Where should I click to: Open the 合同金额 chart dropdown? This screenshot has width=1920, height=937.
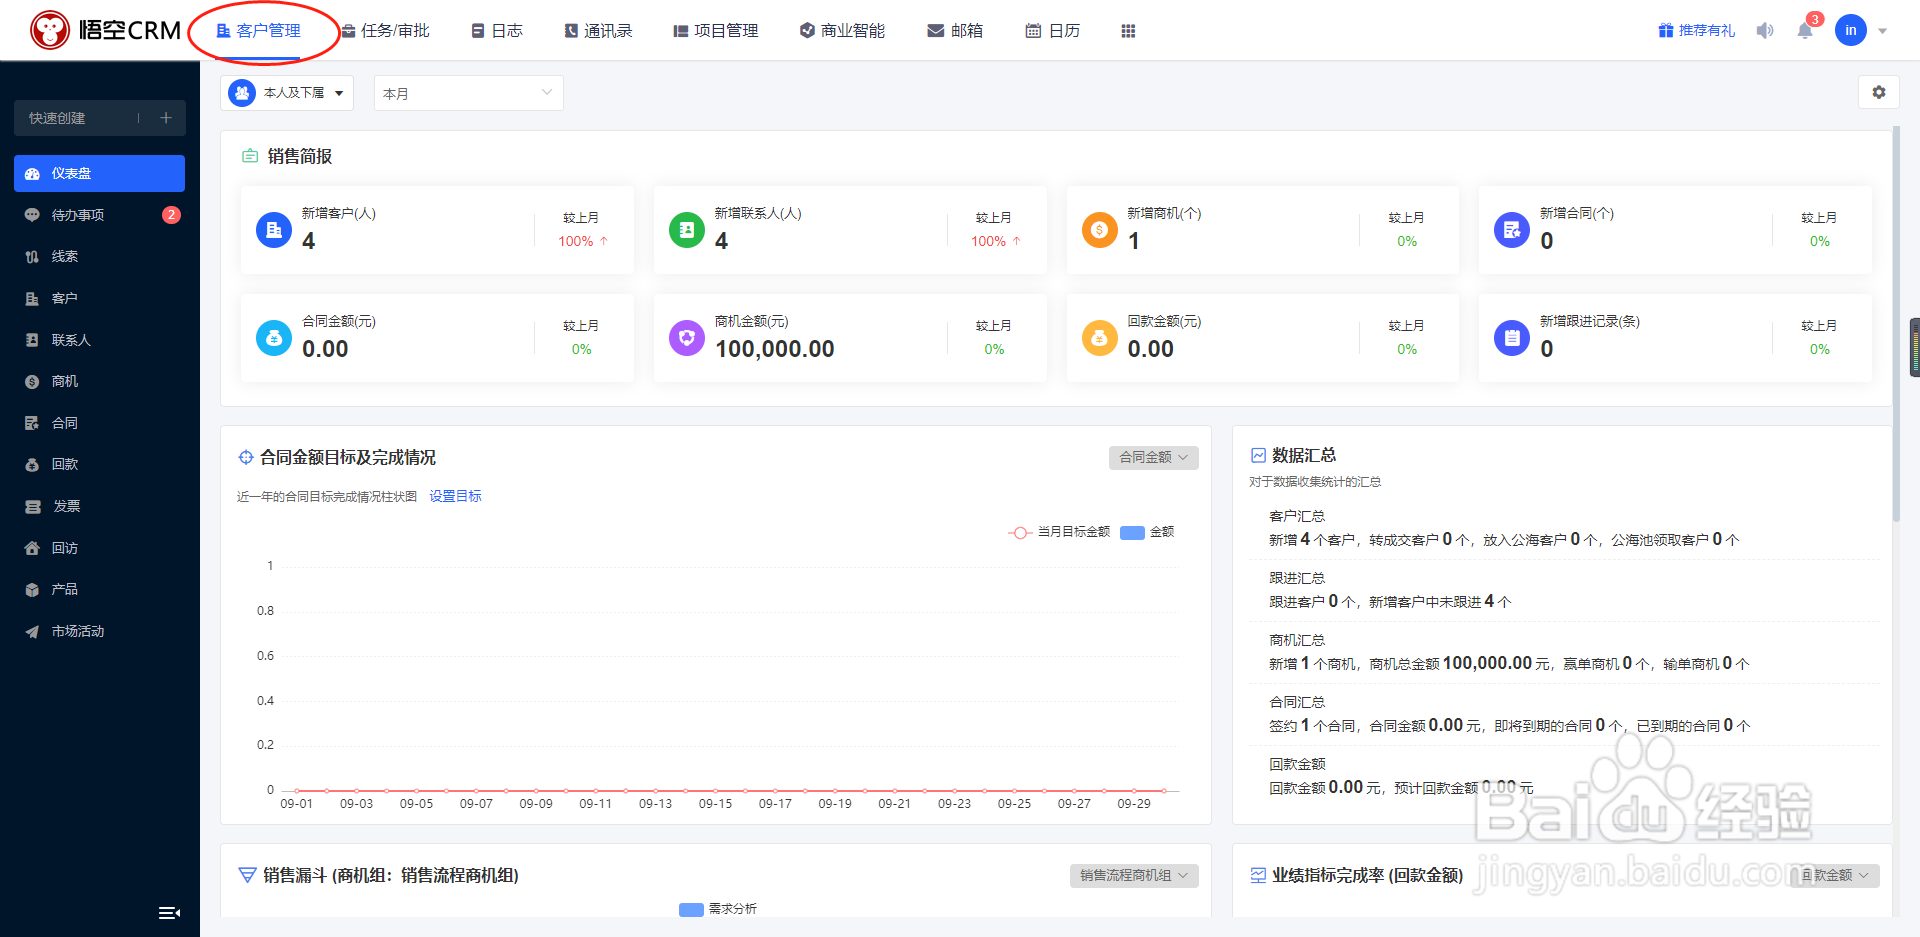click(1154, 457)
